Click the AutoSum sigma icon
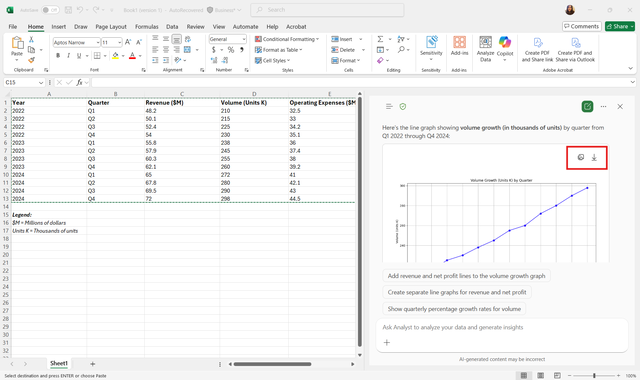Image resolution: width=640 pixels, height=380 pixels. tap(380, 39)
